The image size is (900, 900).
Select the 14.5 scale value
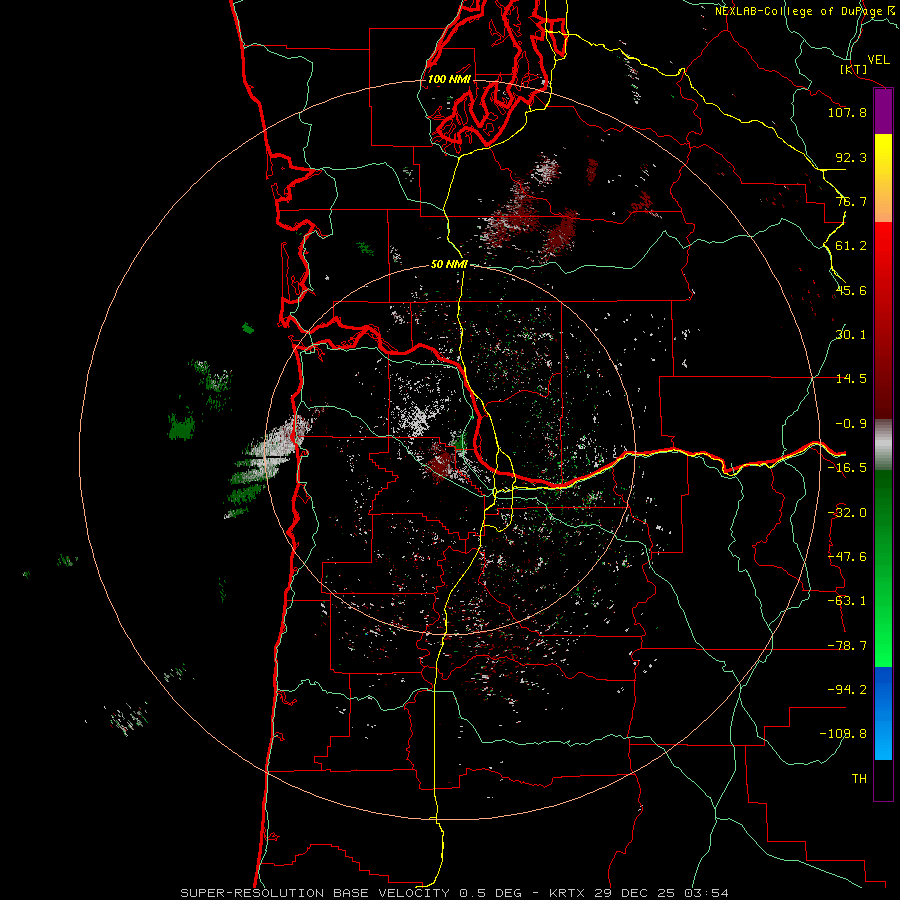[851, 379]
